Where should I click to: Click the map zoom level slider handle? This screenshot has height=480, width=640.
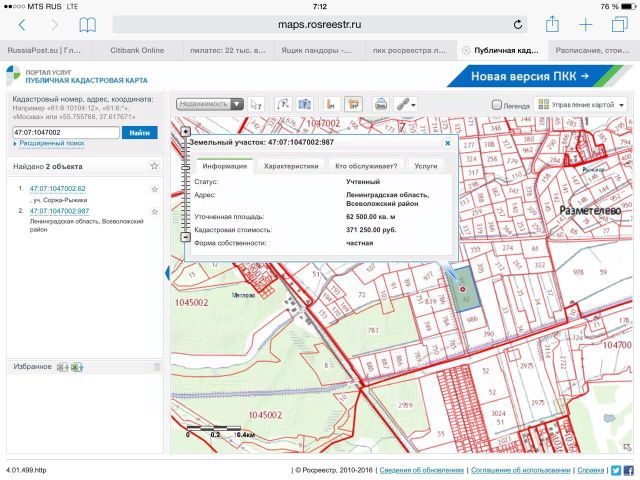point(185,168)
